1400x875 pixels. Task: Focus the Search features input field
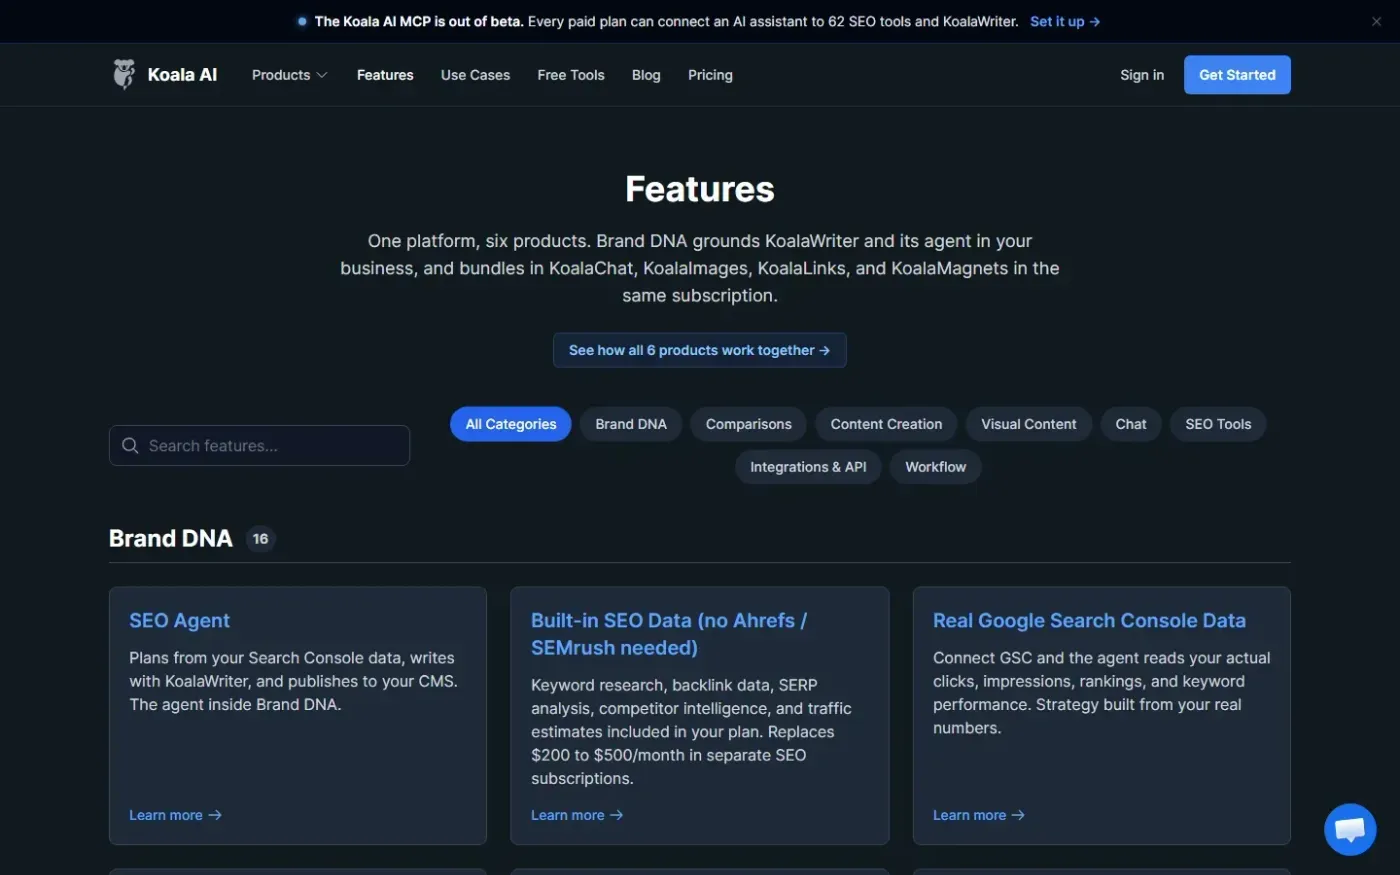point(259,446)
